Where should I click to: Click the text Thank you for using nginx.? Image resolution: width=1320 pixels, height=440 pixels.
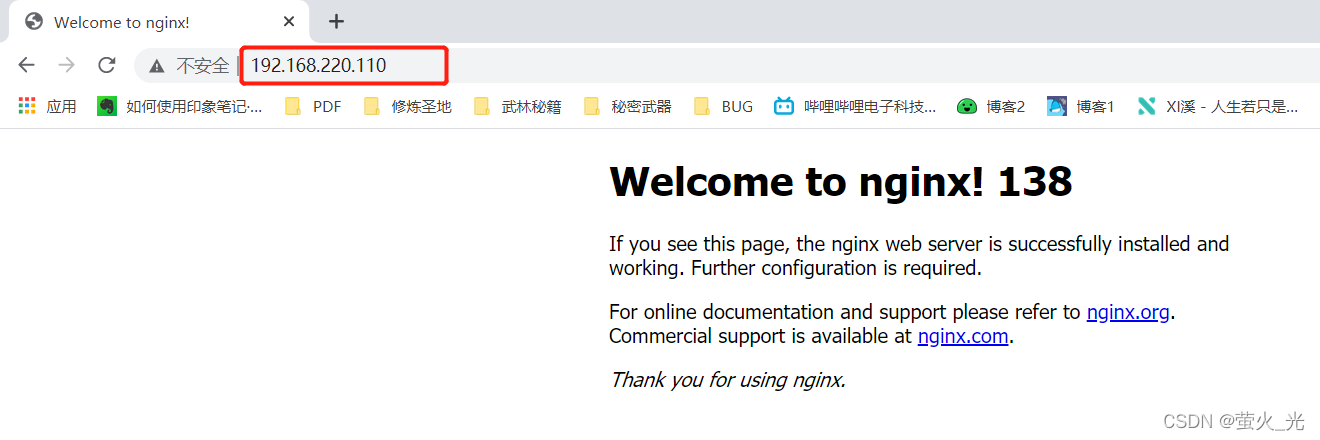[x=728, y=380]
